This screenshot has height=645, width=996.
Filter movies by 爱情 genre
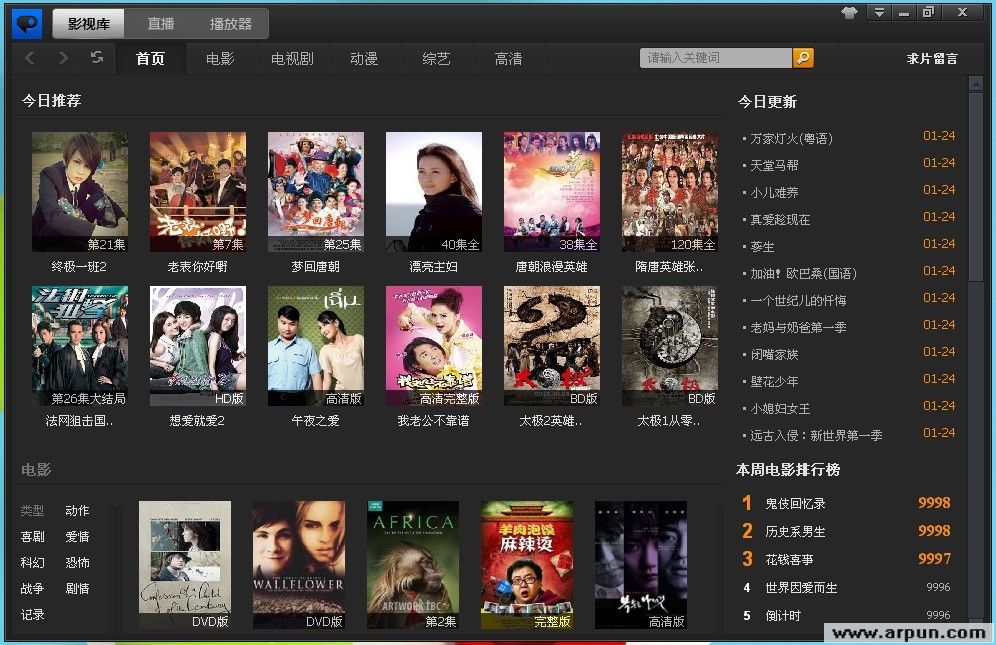[77, 536]
